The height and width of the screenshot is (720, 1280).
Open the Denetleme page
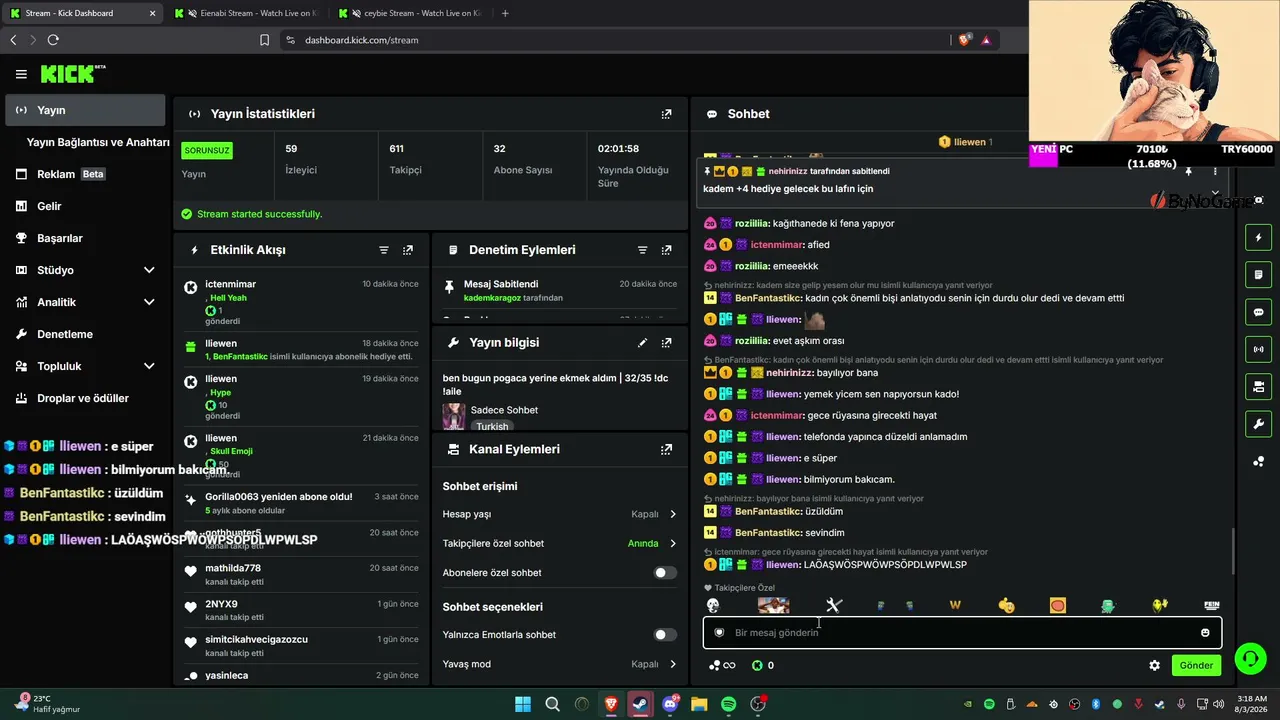click(86, 334)
